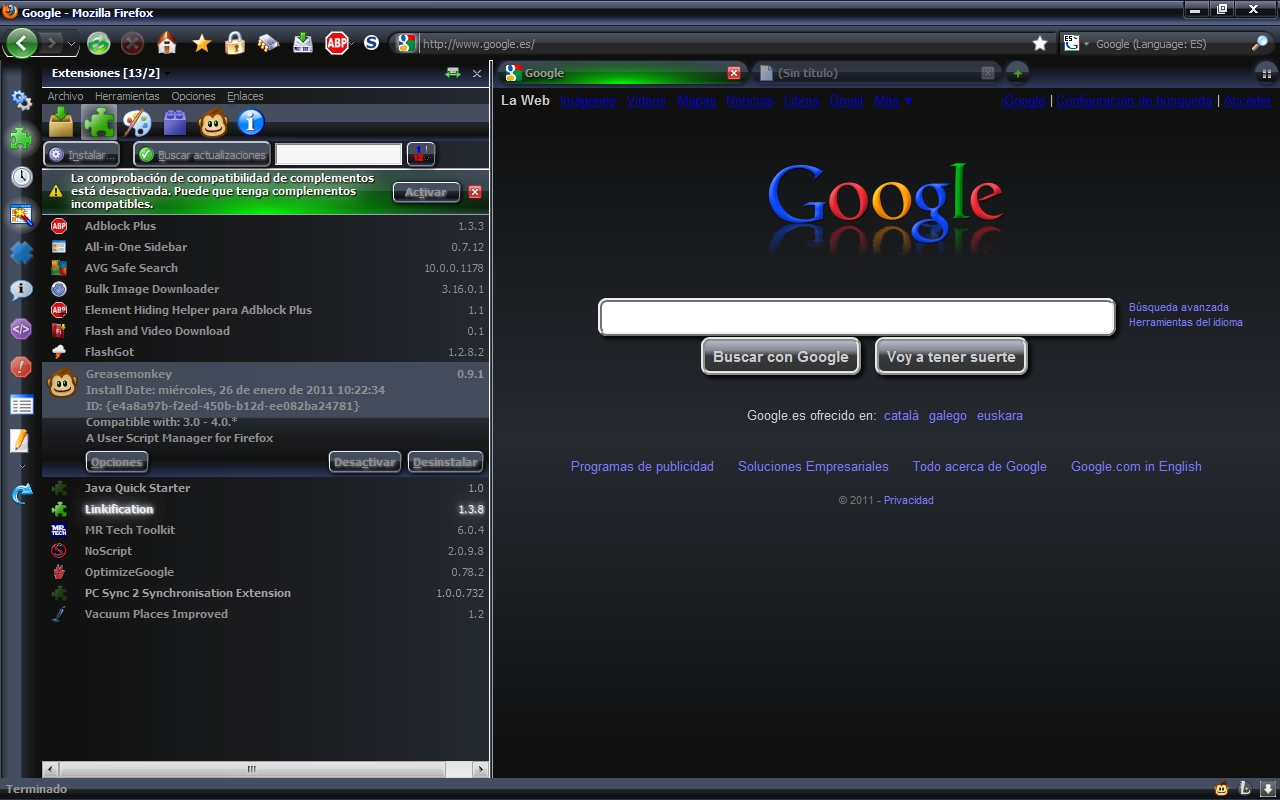The image size is (1280, 800).
Task: Open the Archivo menu
Action: point(66,96)
